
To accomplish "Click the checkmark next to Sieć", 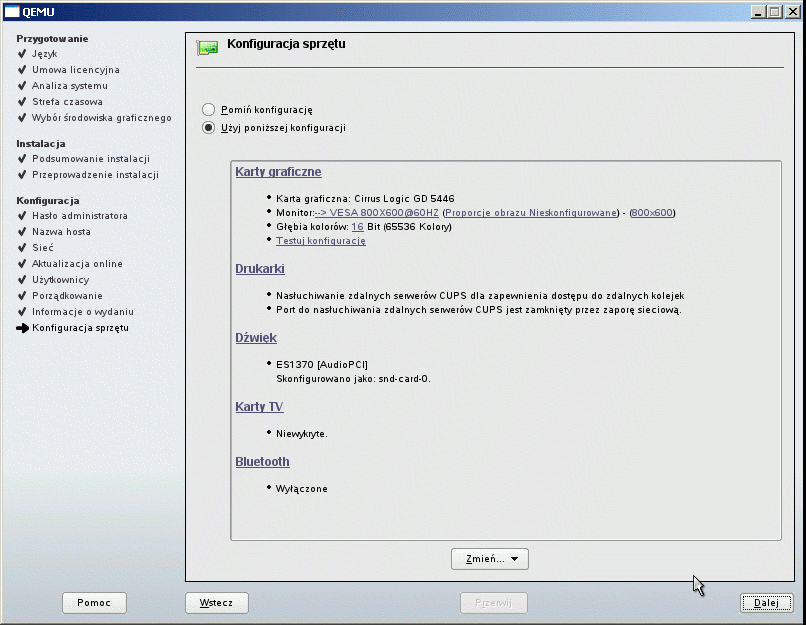I will tap(22, 247).
